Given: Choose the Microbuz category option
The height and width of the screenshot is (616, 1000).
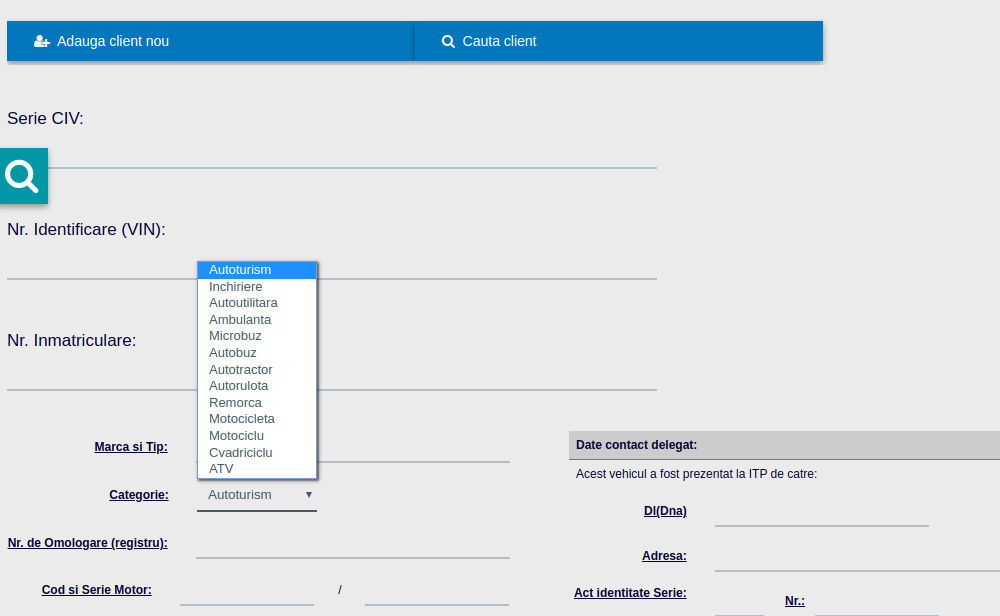Looking at the screenshot, I should pyautogui.click(x=235, y=336).
